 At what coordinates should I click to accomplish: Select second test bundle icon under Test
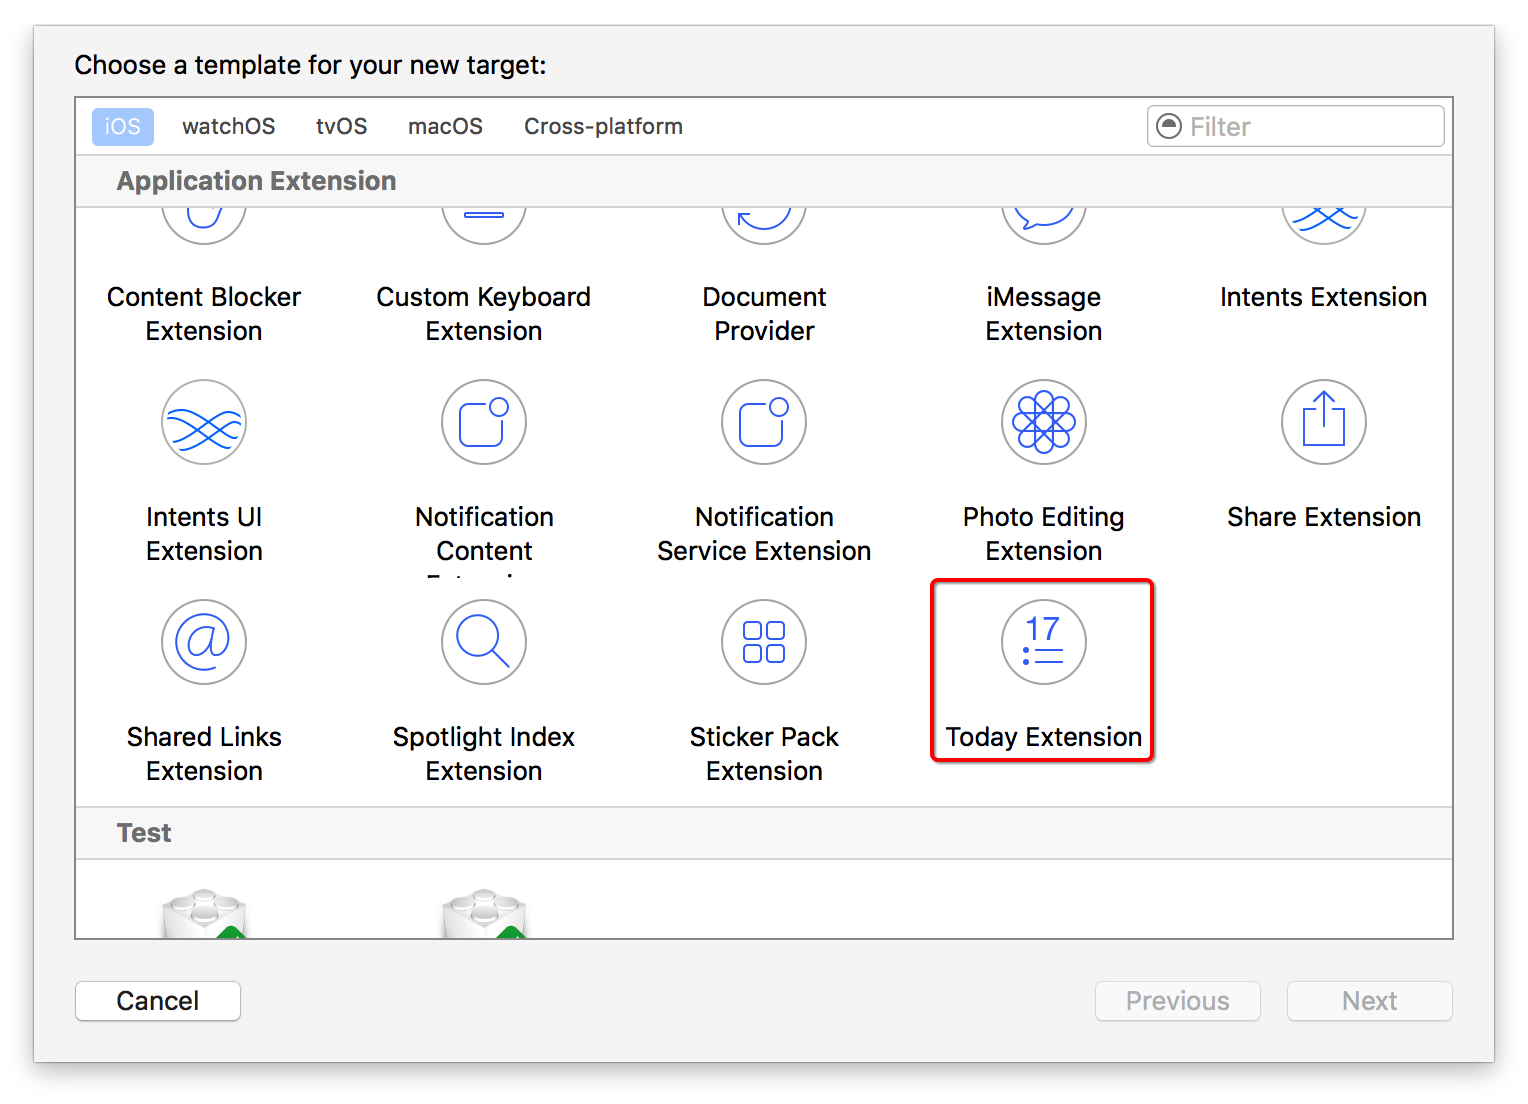click(x=484, y=914)
